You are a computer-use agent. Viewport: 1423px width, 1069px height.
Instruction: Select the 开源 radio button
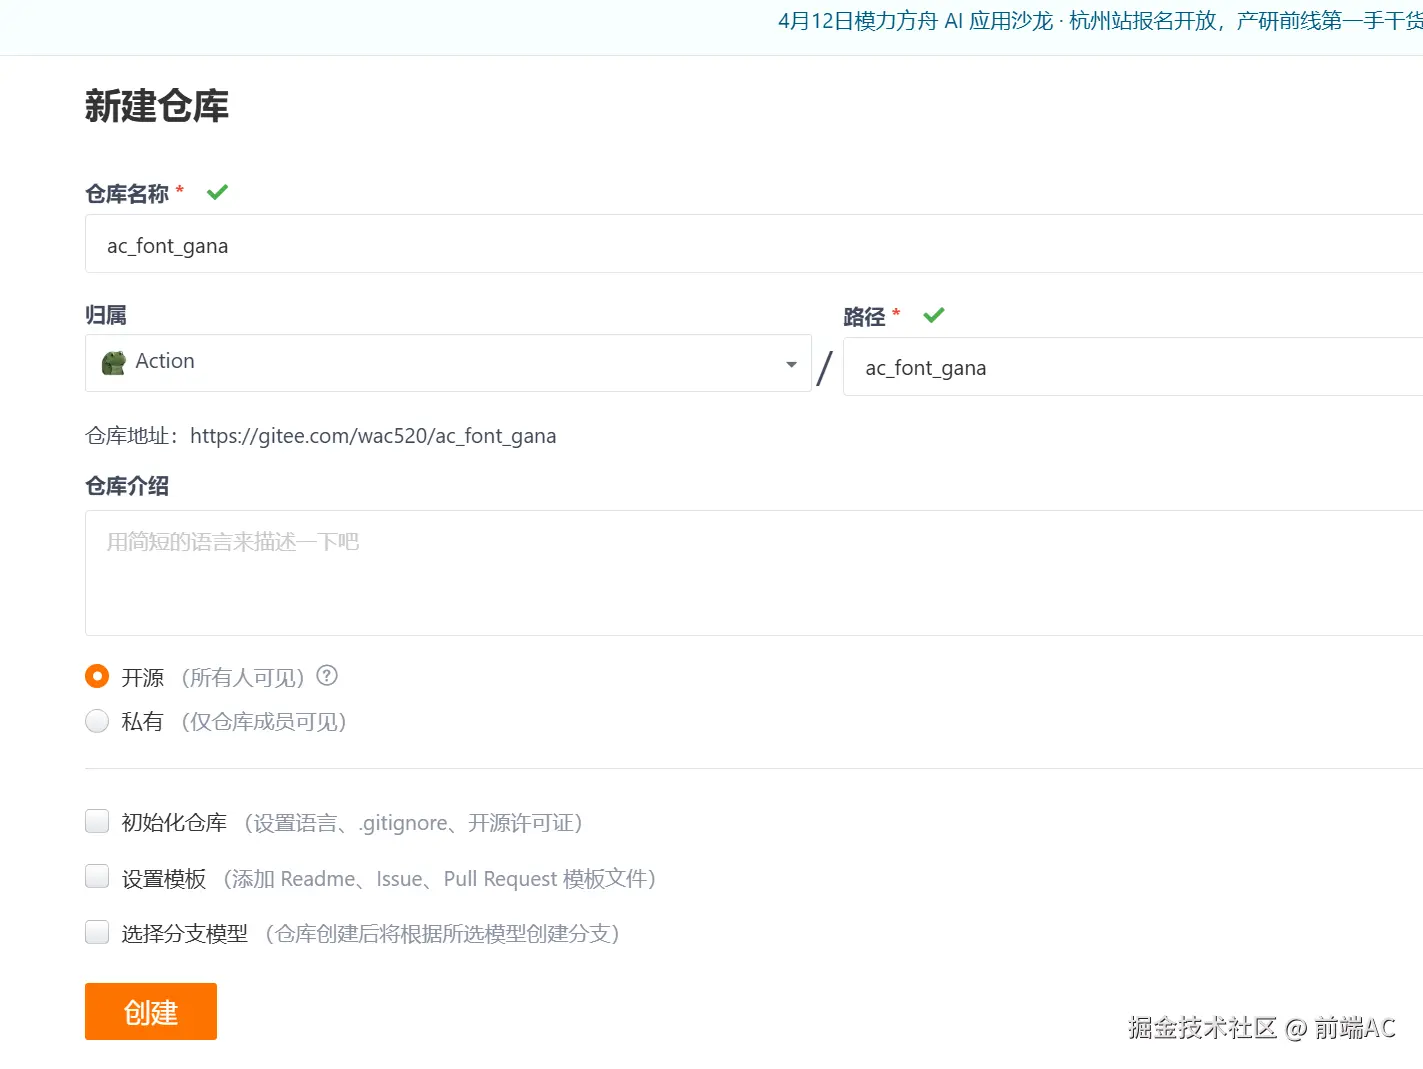(96, 676)
